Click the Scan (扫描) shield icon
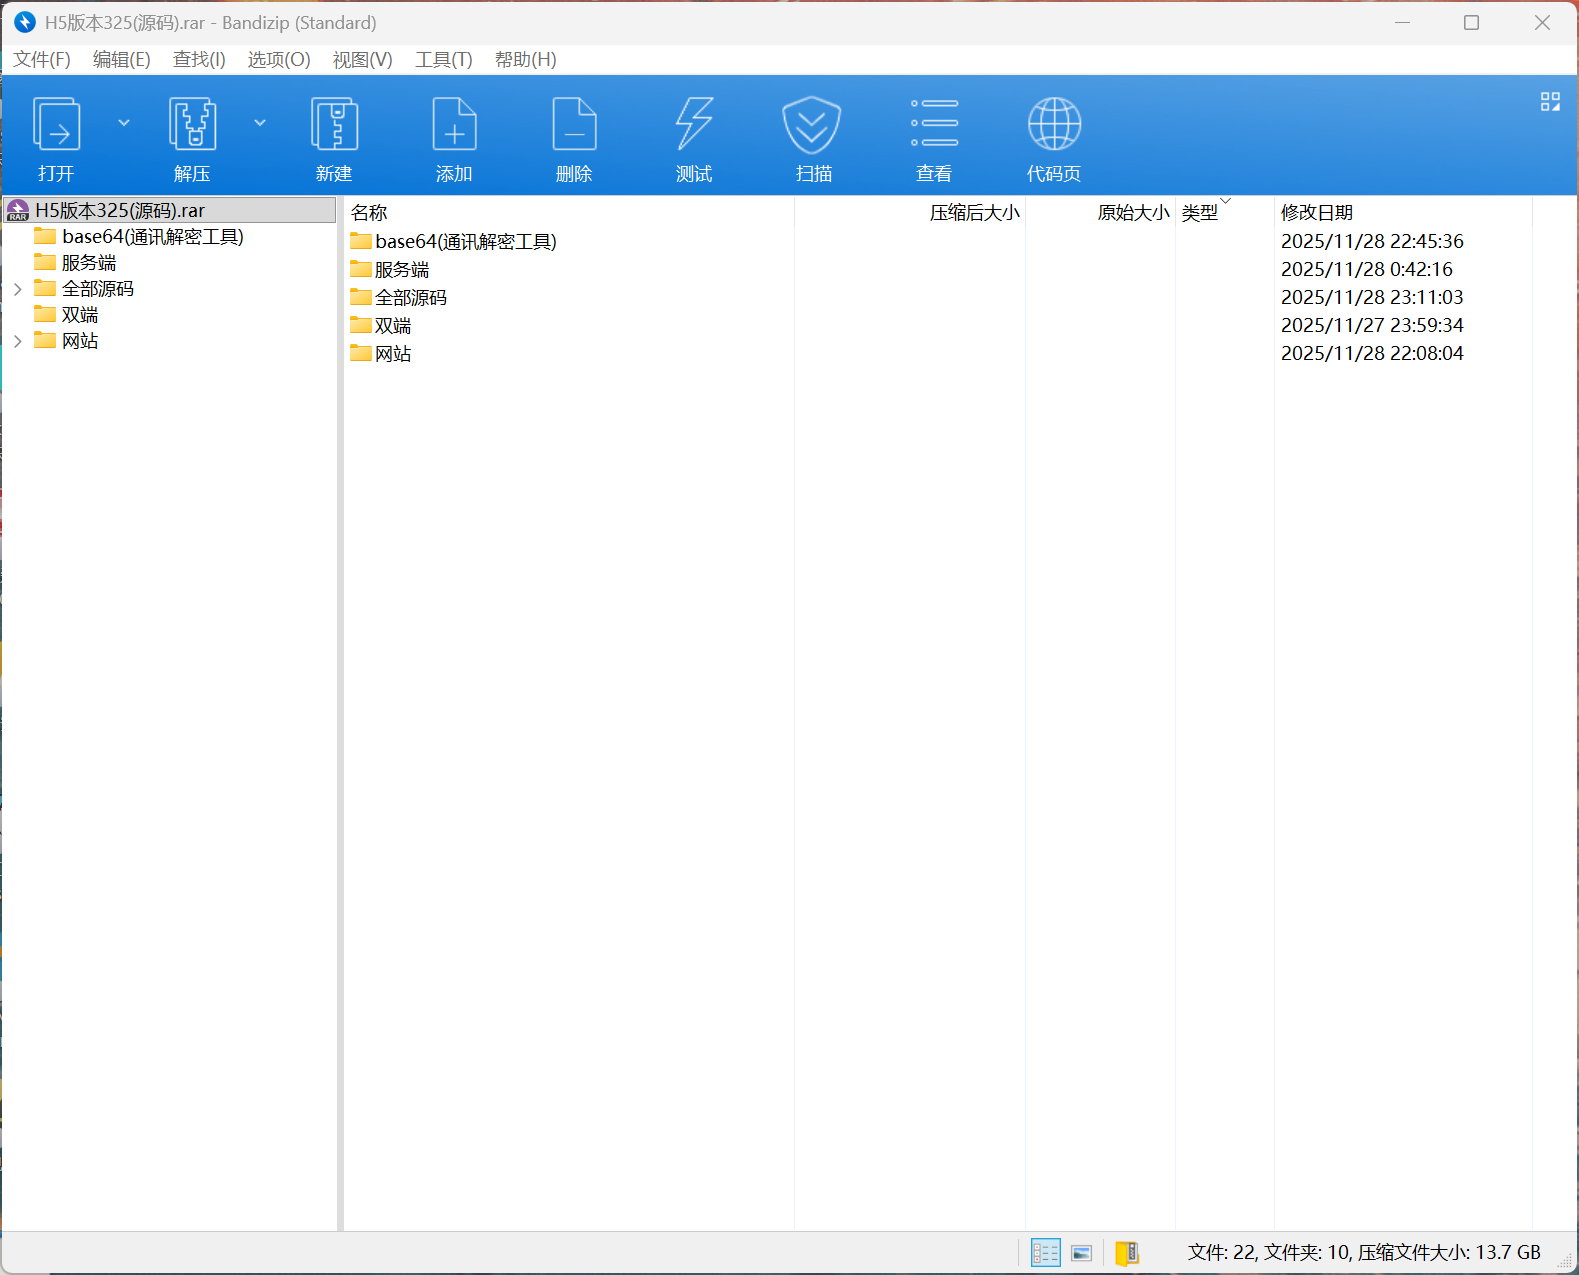The width and height of the screenshot is (1579, 1275). coord(812,125)
